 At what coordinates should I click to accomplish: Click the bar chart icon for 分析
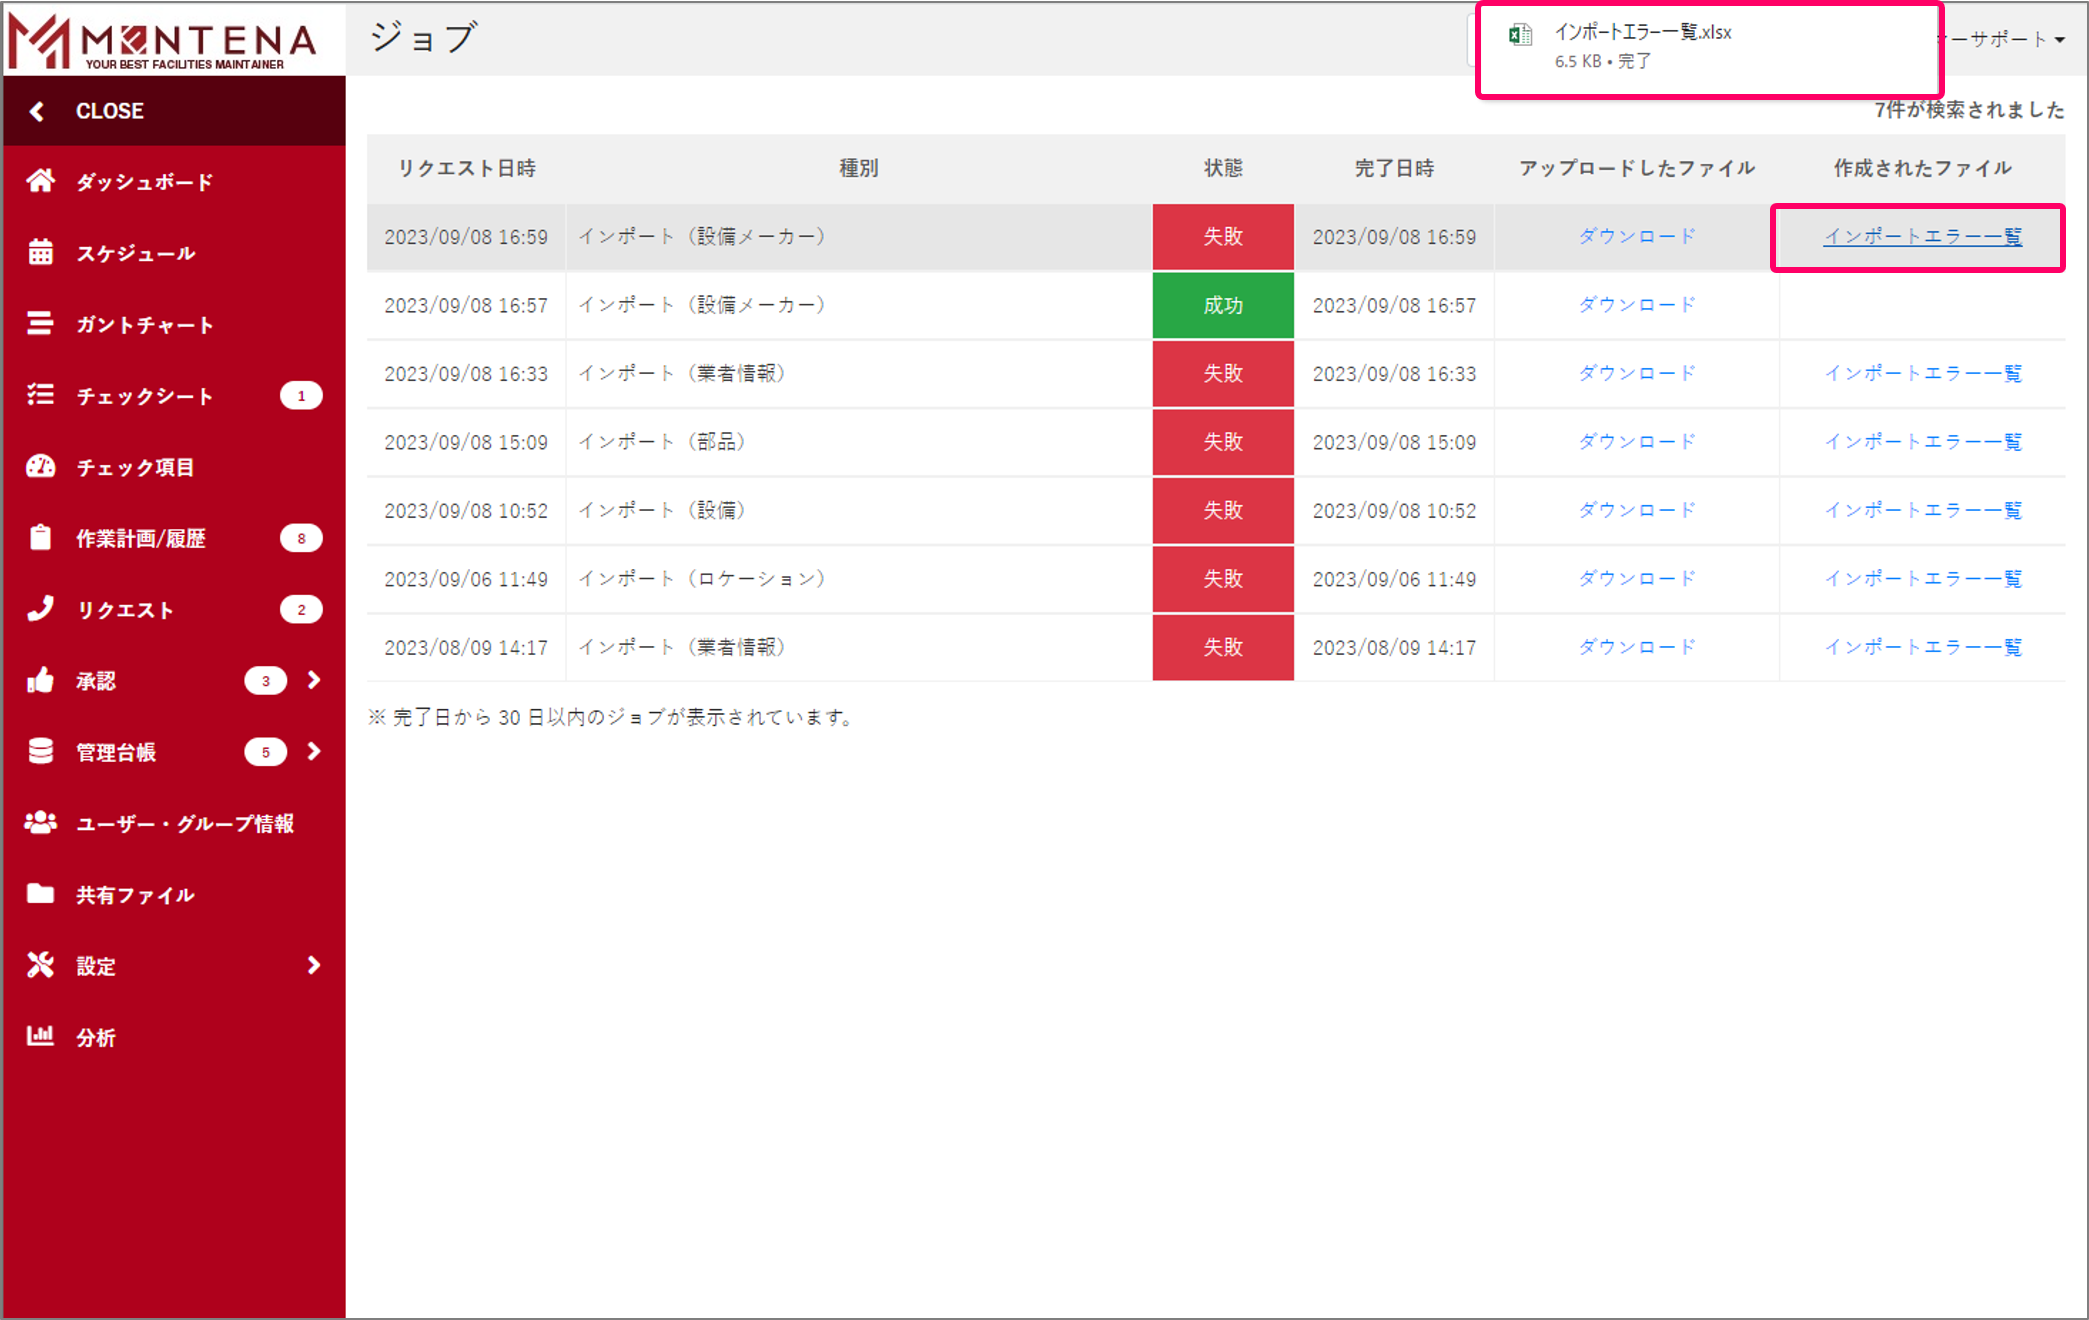pos(40,1036)
